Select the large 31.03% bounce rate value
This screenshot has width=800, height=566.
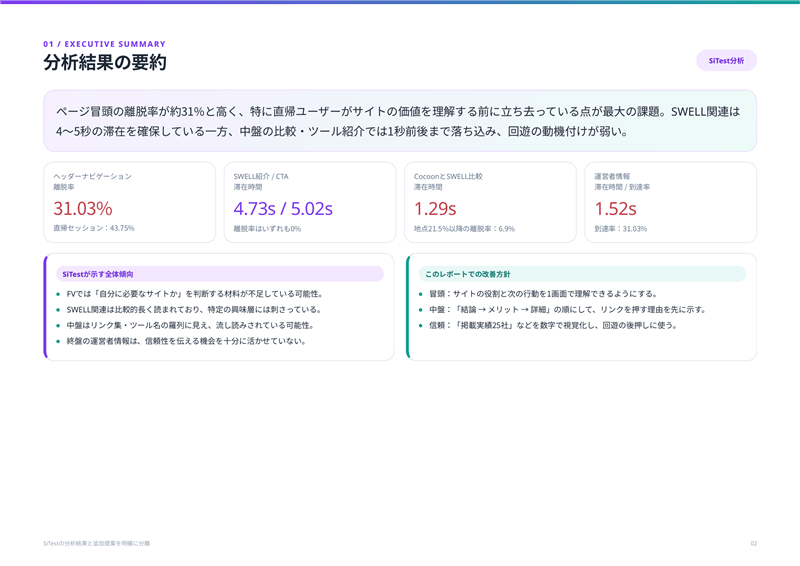click(x=83, y=208)
